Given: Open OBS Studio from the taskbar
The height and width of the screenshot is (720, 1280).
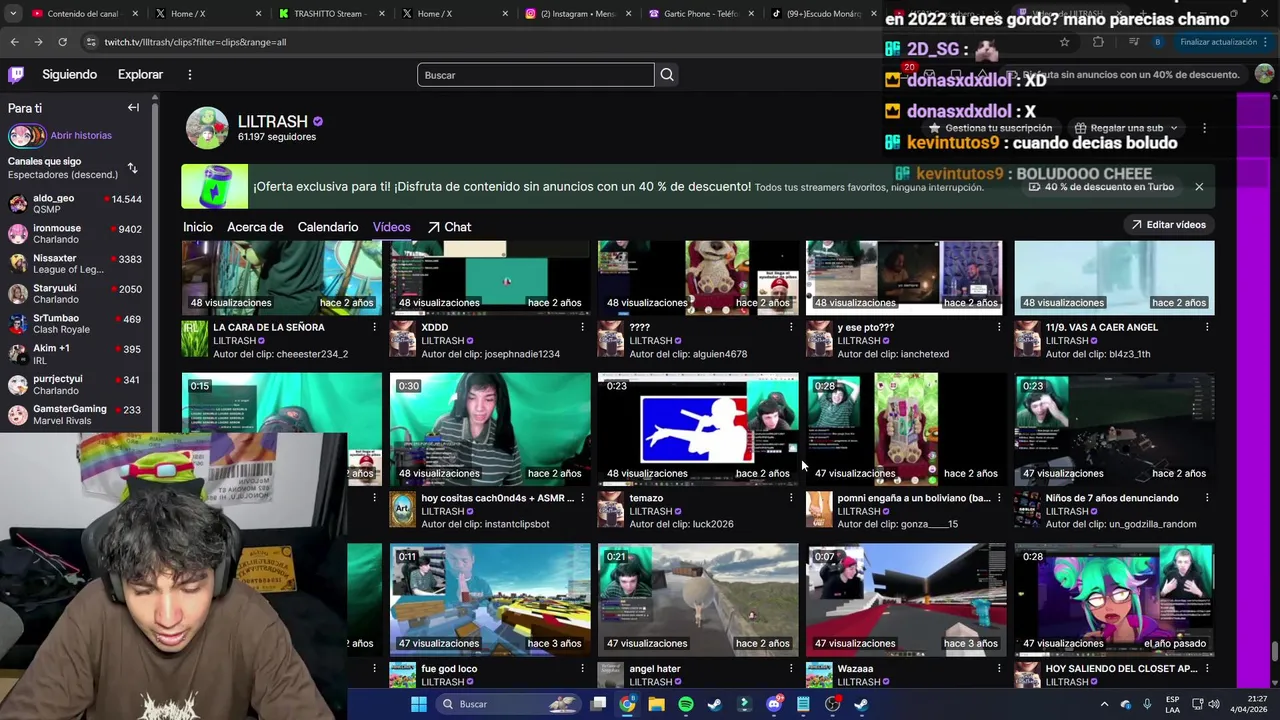Looking at the screenshot, I should coord(832,704).
